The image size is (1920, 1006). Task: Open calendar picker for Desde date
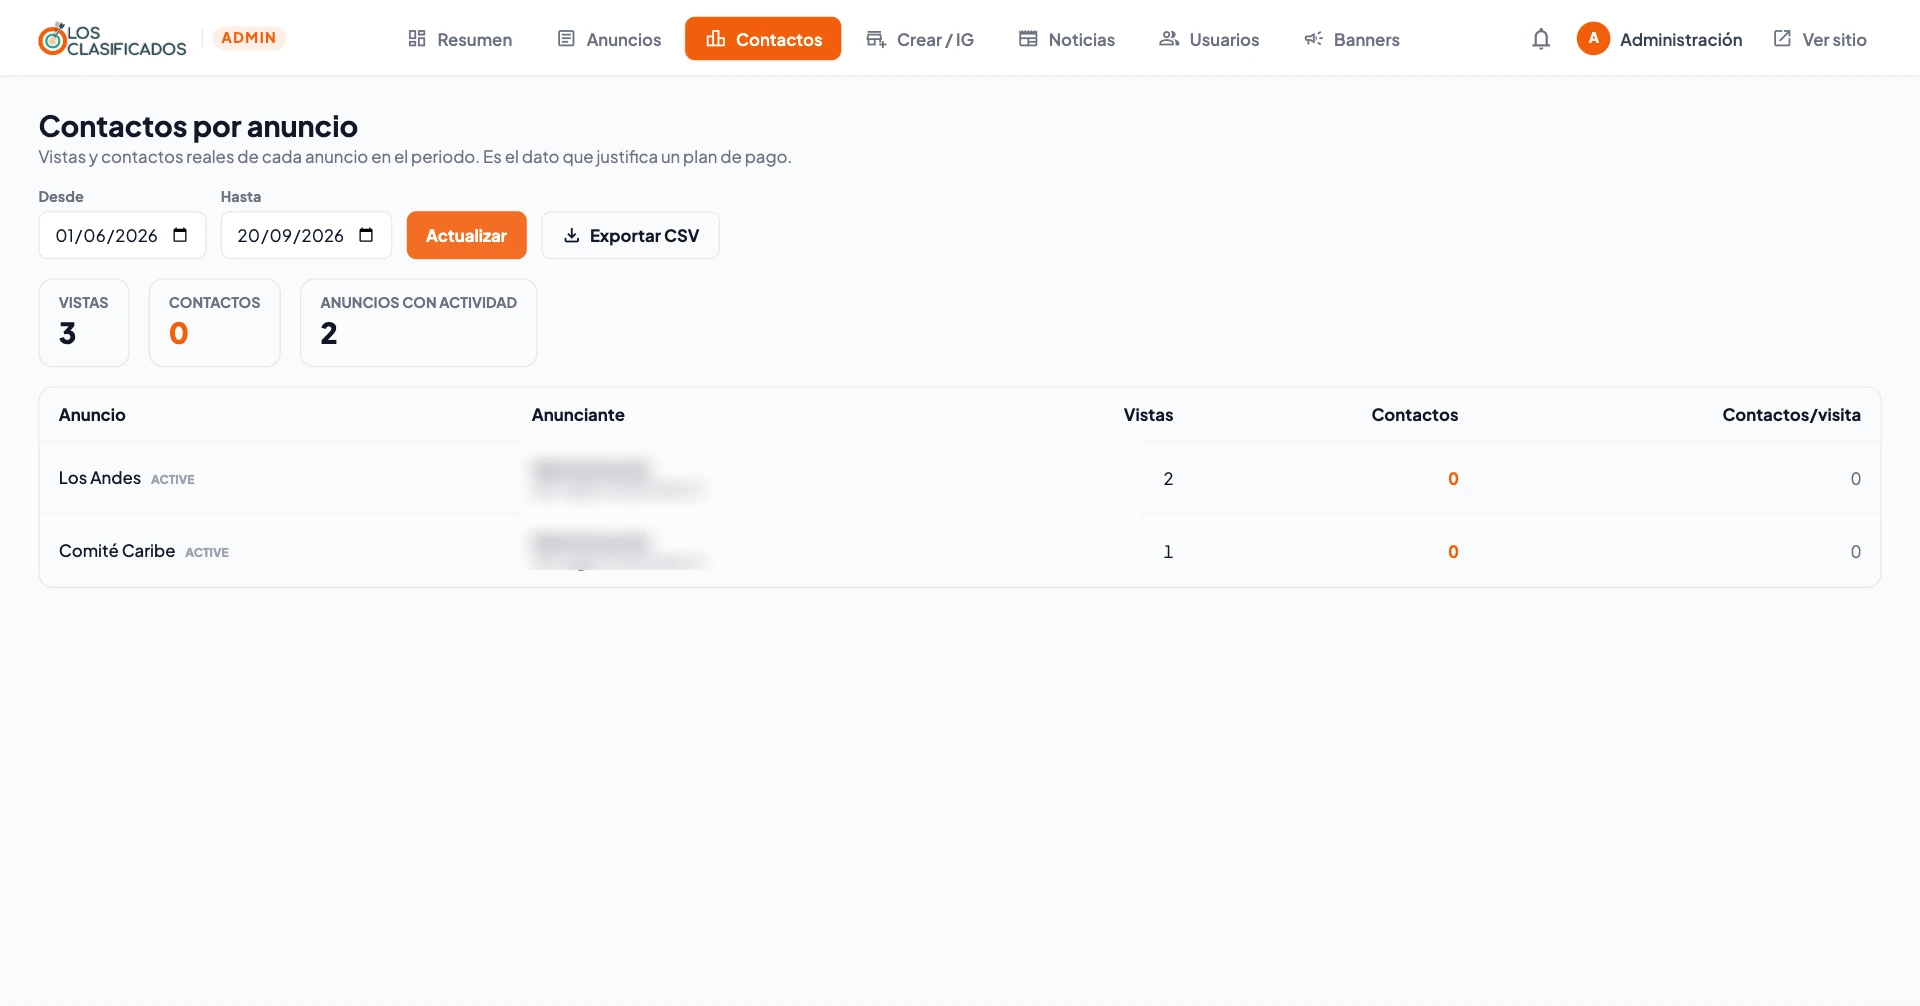pos(180,235)
